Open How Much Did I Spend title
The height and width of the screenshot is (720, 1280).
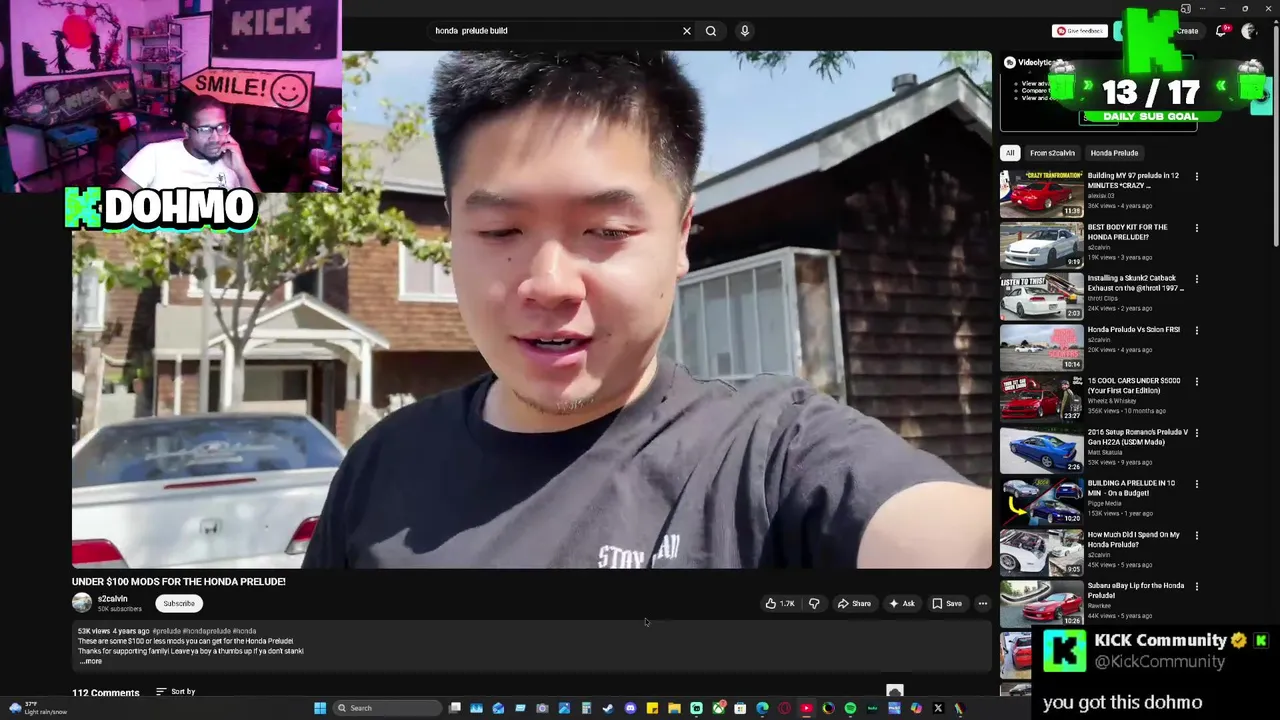click(1134, 539)
